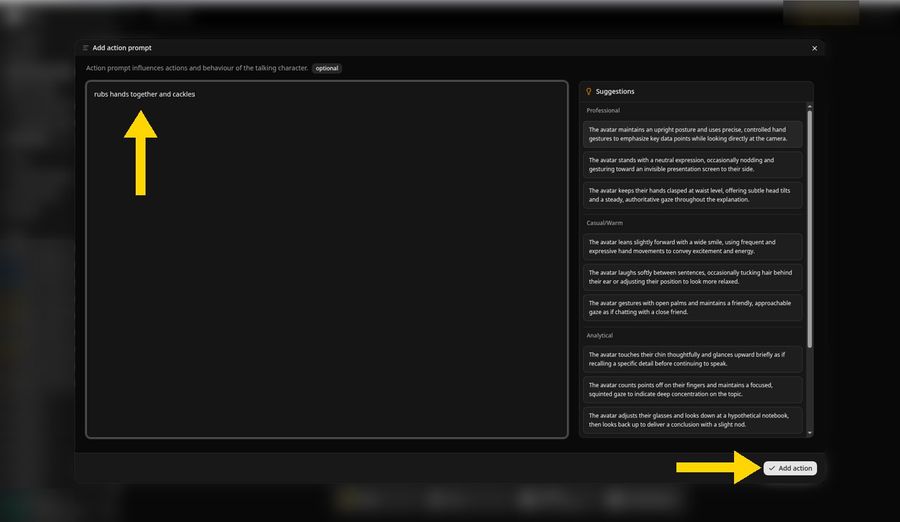Focus the action prompt text area

[327, 259]
